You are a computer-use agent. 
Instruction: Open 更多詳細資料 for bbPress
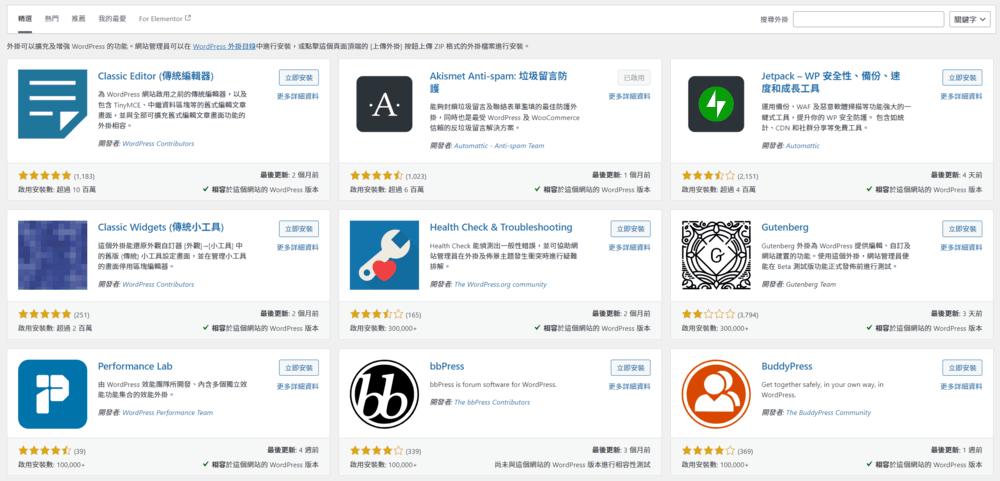point(629,387)
